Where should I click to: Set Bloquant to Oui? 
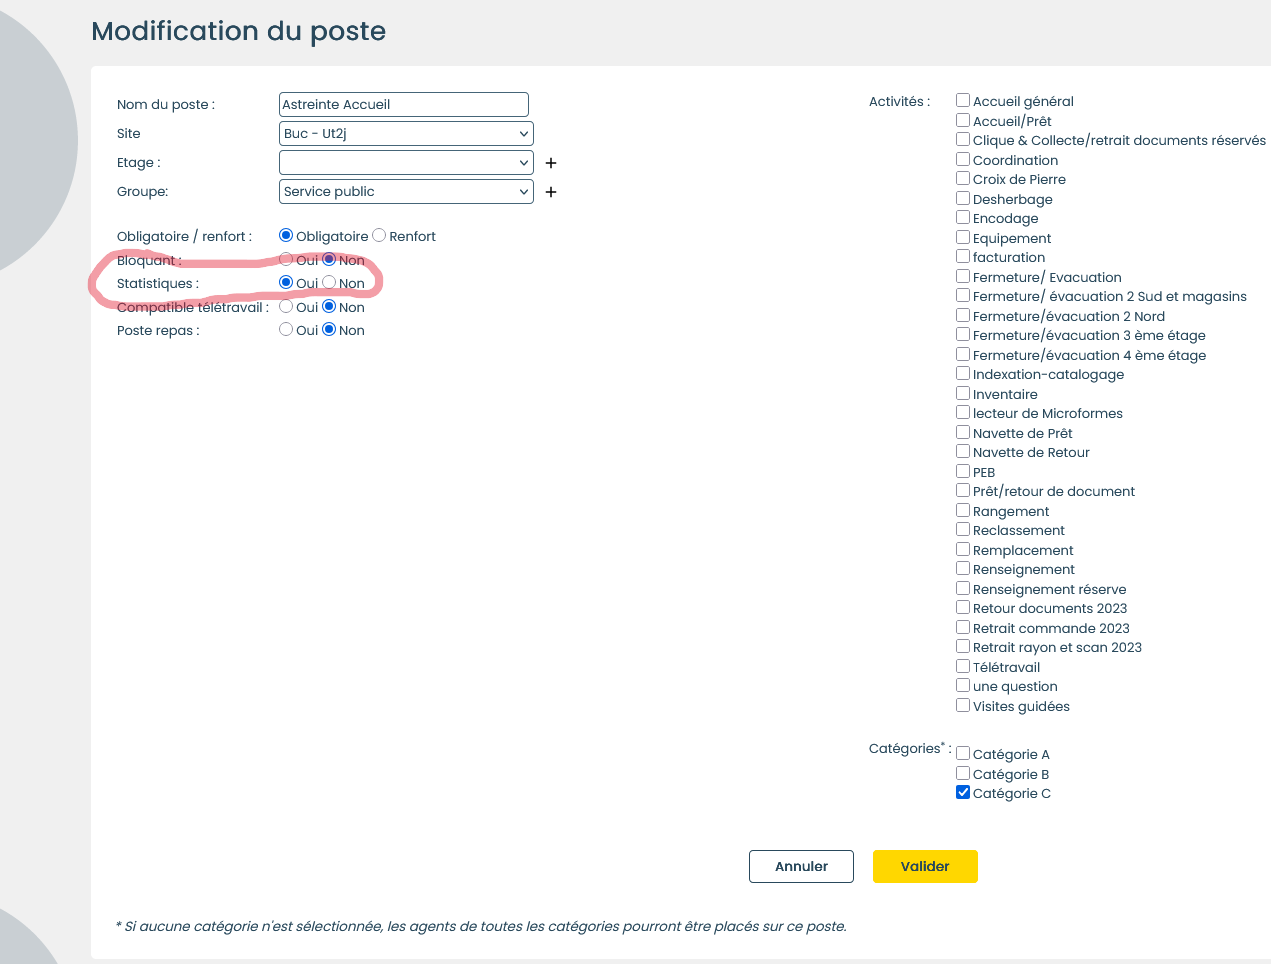click(x=286, y=260)
